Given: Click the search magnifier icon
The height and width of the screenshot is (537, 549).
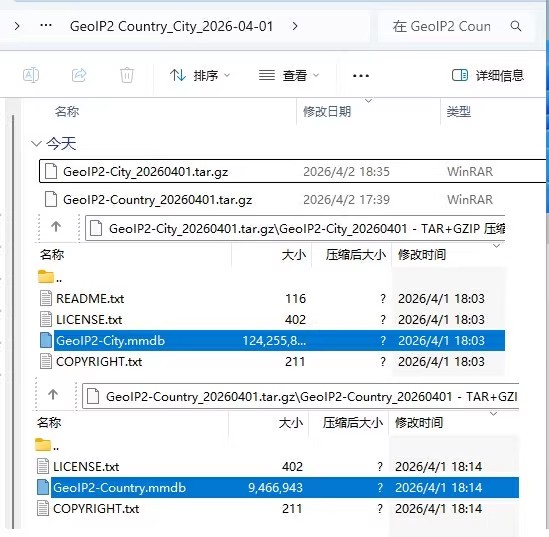Looking at the screenshot, I should [516, 26].
